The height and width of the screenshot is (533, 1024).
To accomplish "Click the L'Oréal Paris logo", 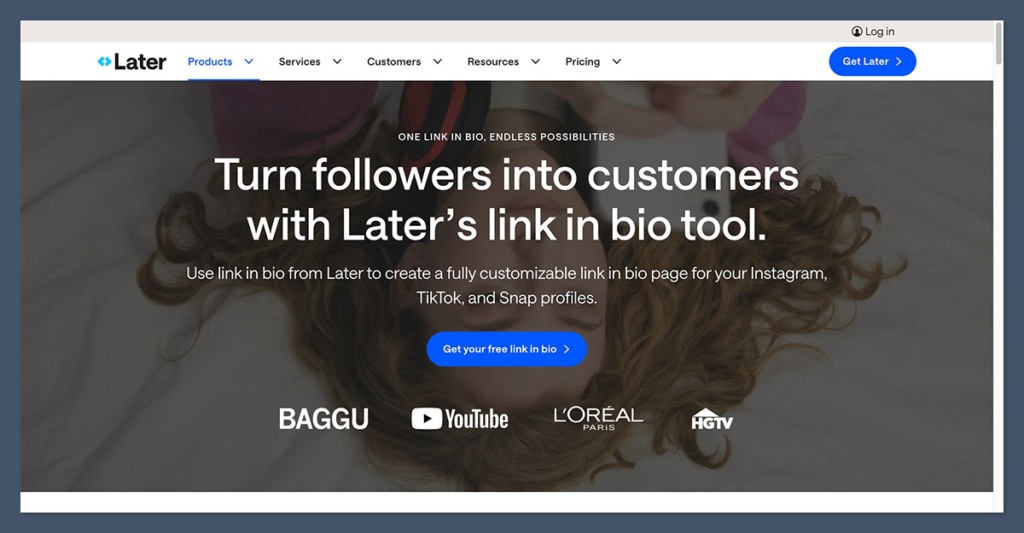I will pos(598,418).
